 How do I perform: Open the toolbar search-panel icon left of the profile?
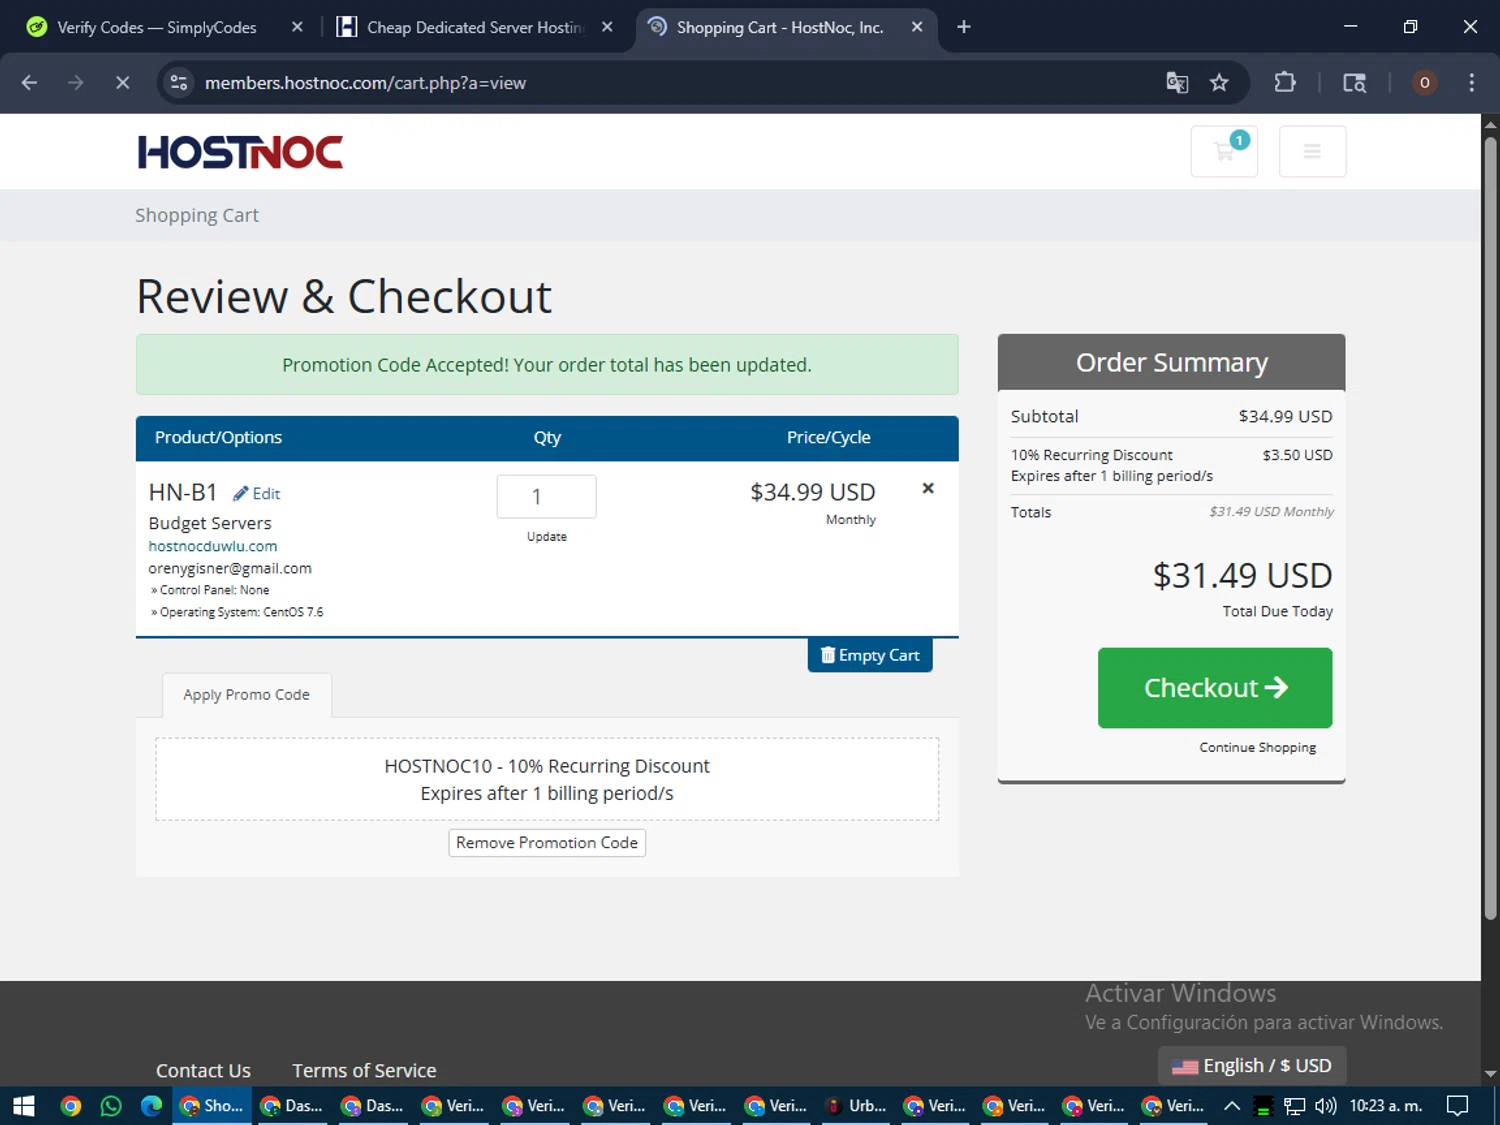[1355, 83]
